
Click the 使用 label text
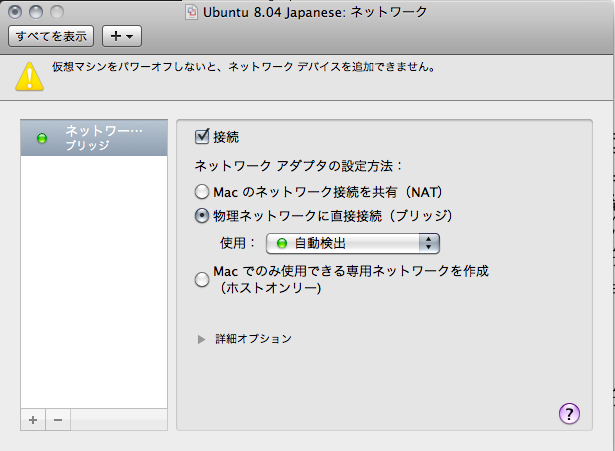click(x=237, y=243)
